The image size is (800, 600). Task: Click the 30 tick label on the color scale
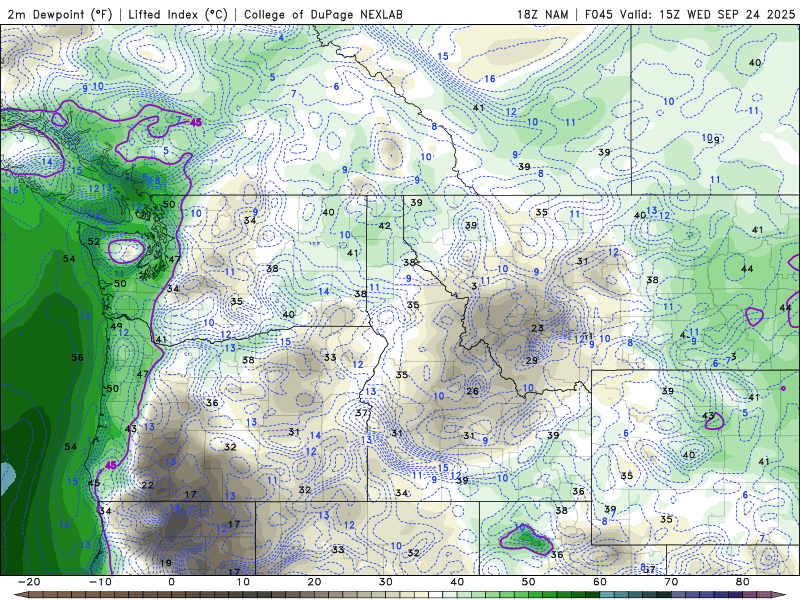[x=386, y=582]
